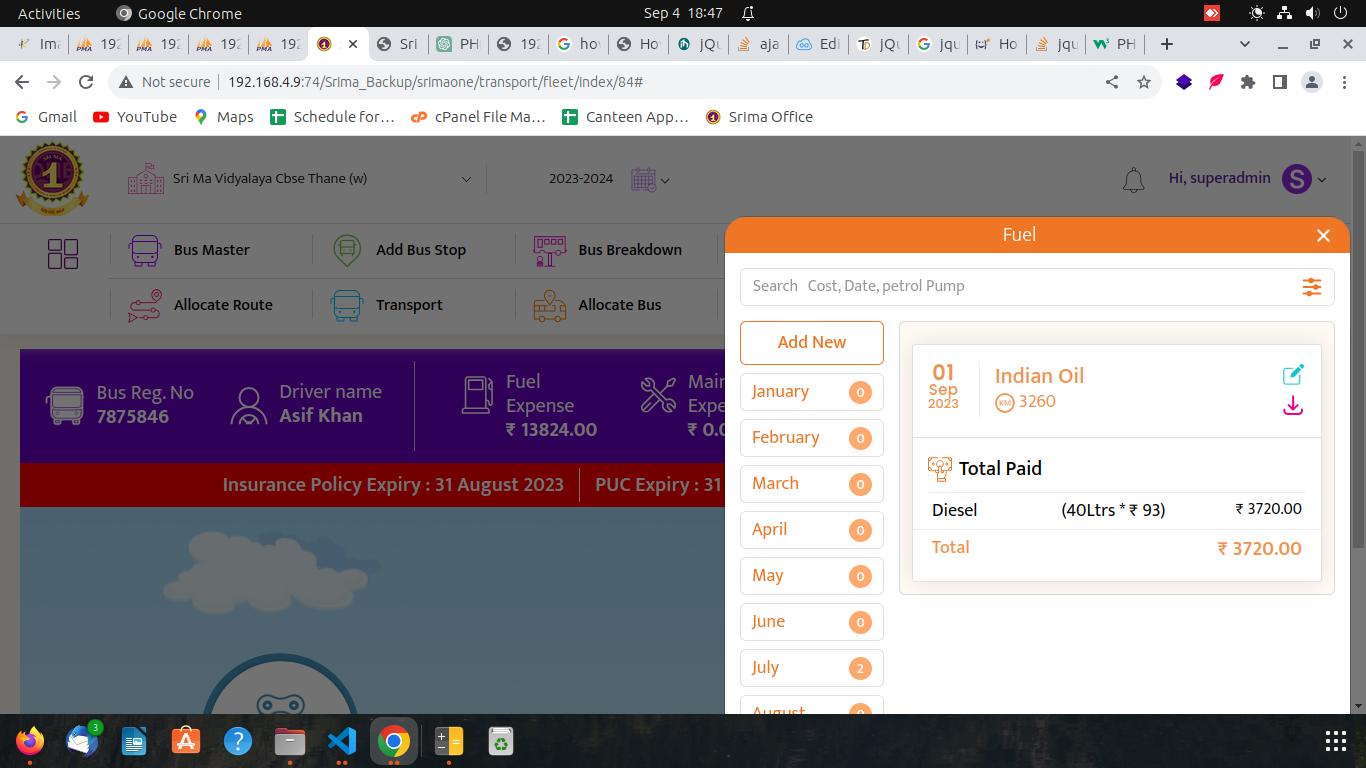Viewport: 1366px width, 768px height.
Task: Select February in the month list
Action: pos(812,438)
